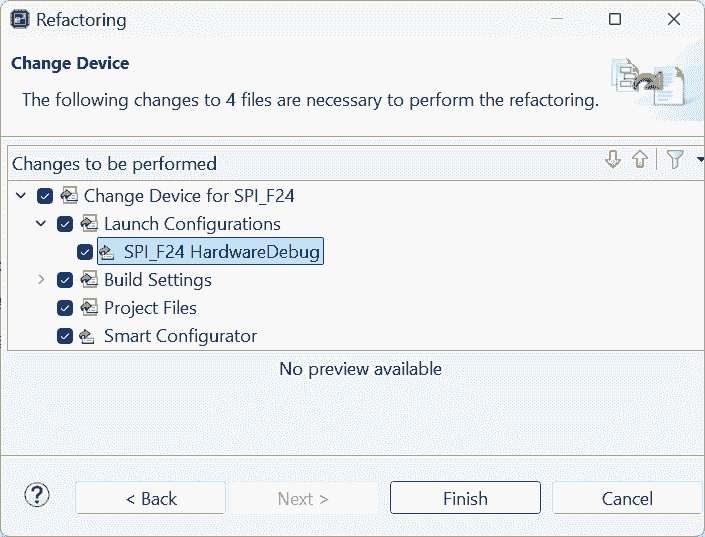Viewport: 705px width, 537px height.
Task: Click the Cancel button
Action: pyautogui.click(x=627, y=498)
